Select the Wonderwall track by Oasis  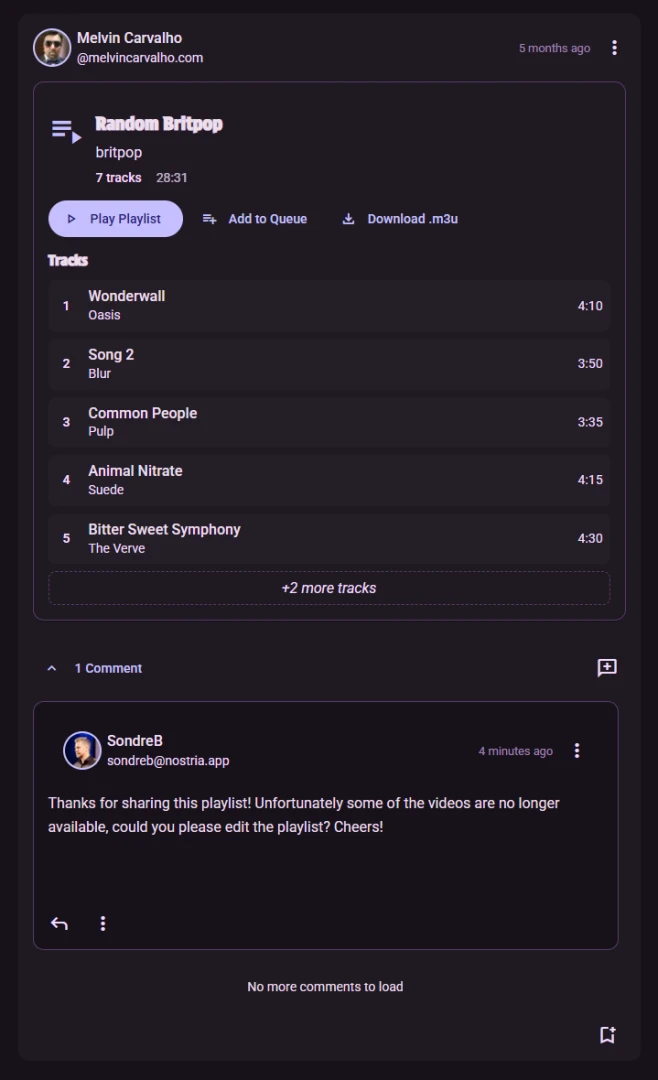tap(329, 306)
